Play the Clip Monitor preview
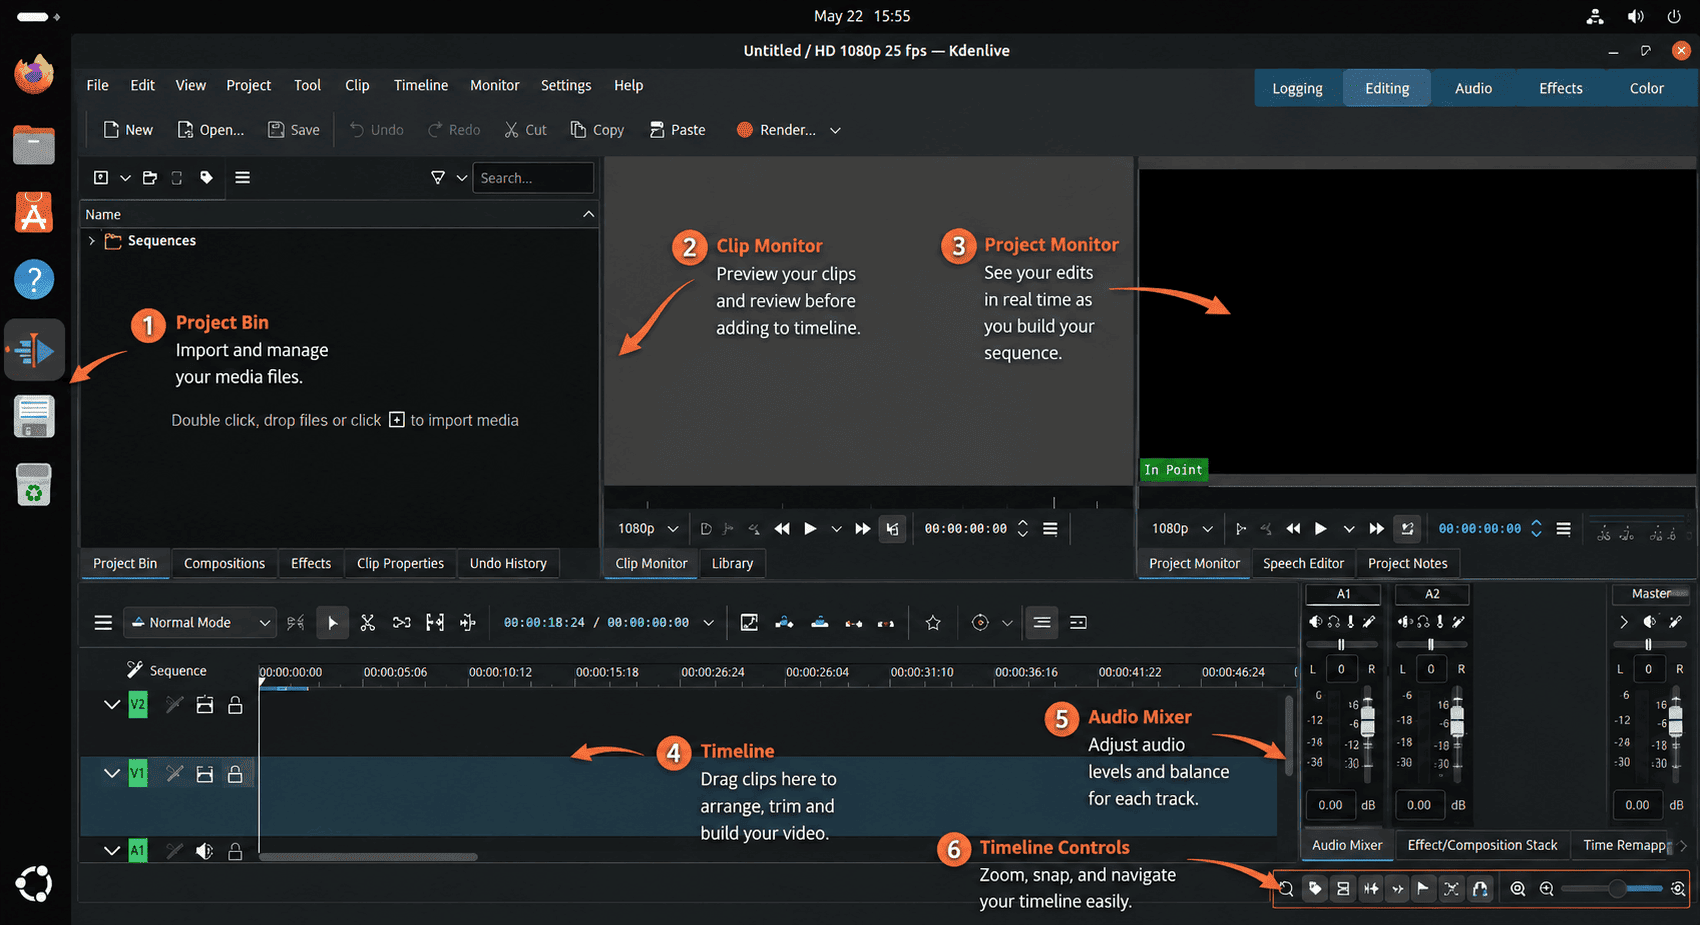 click(810, 528)
